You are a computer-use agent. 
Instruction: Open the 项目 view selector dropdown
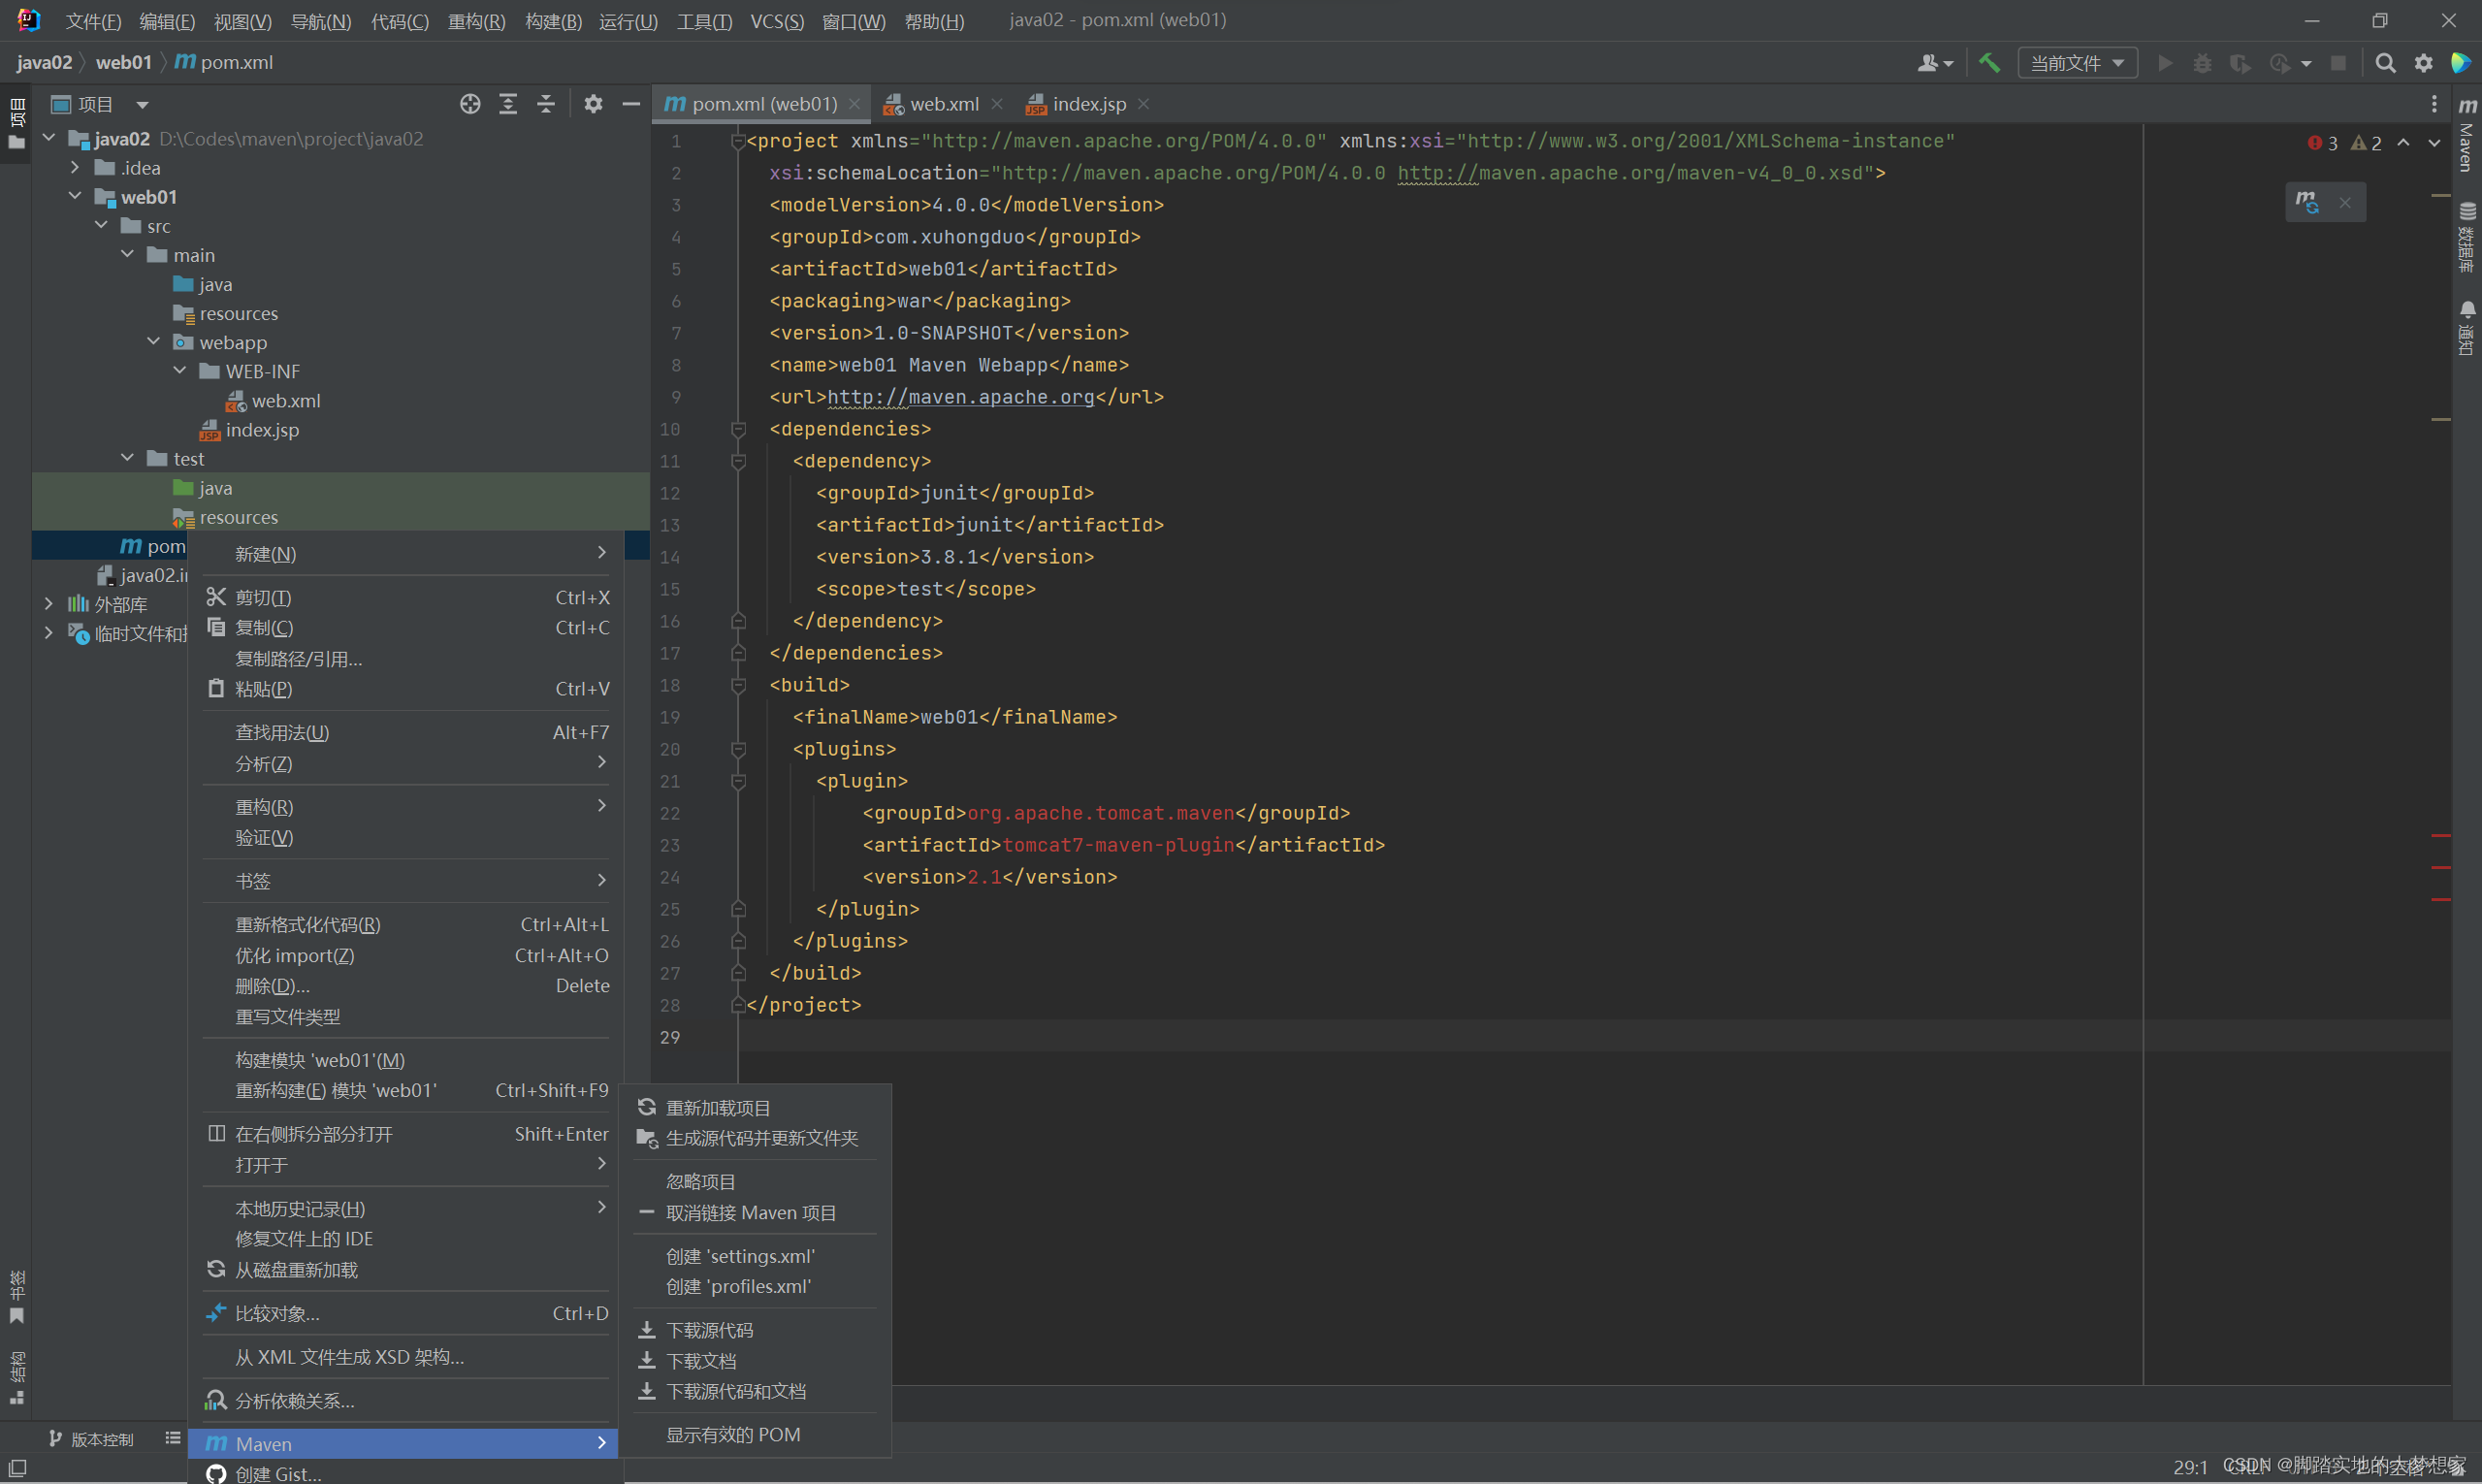point(100,104)
